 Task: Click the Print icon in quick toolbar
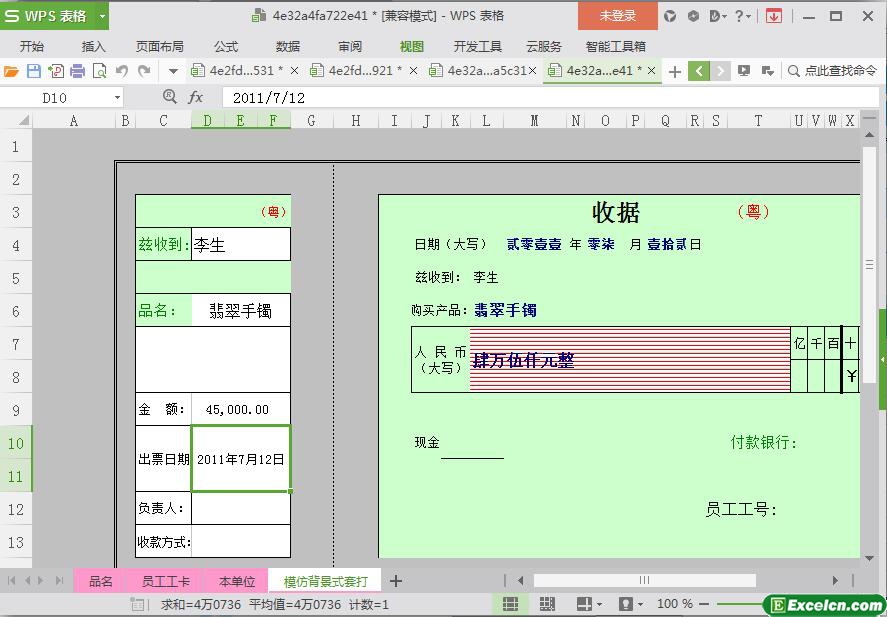pos(78,71)
